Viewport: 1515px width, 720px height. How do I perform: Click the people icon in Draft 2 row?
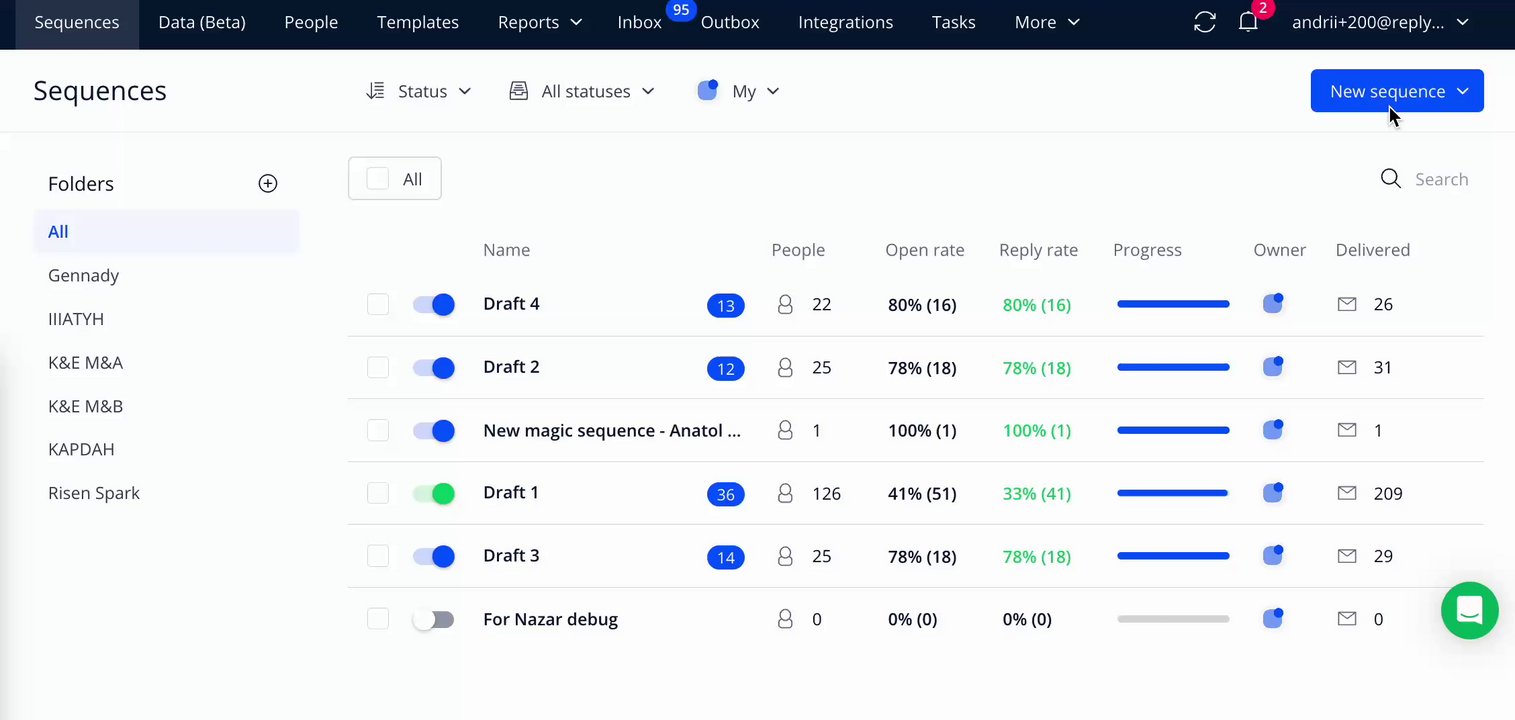785,367
